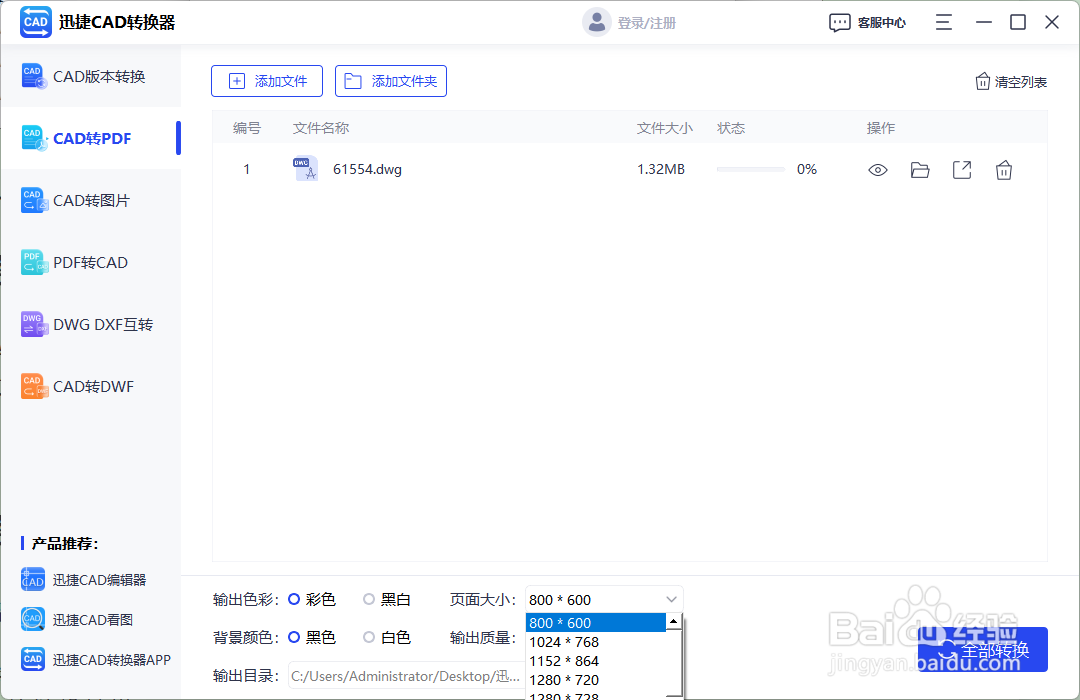Open 迅捷CAD编辑器 recommended product
The image size is (1080, 700).
[x=83, y=580]
